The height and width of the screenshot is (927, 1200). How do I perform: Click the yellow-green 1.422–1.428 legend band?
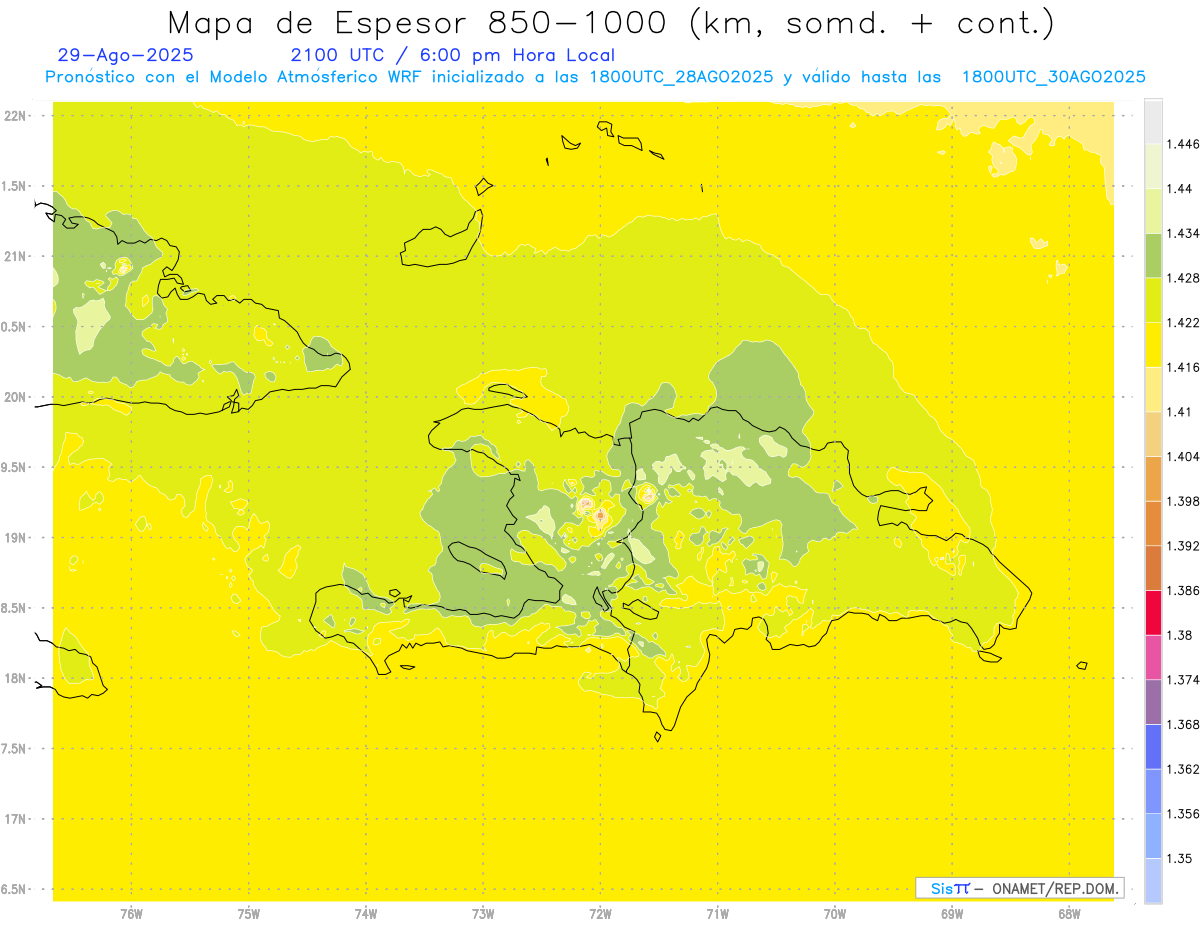(1153, 300)
